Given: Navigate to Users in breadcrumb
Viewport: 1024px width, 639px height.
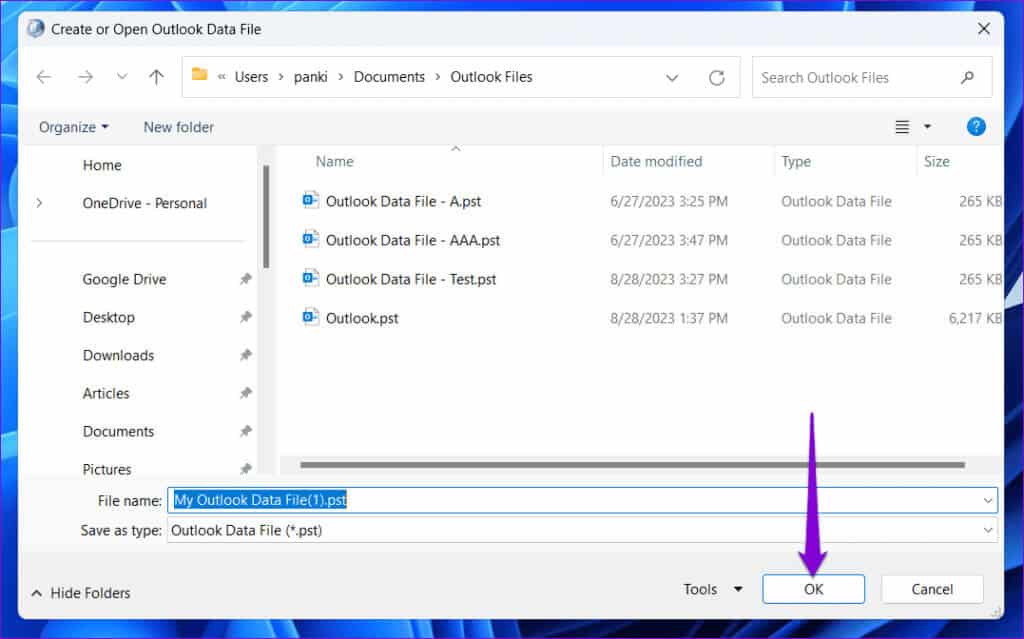Looking at the screenshot, I should [x=251, y=77].
